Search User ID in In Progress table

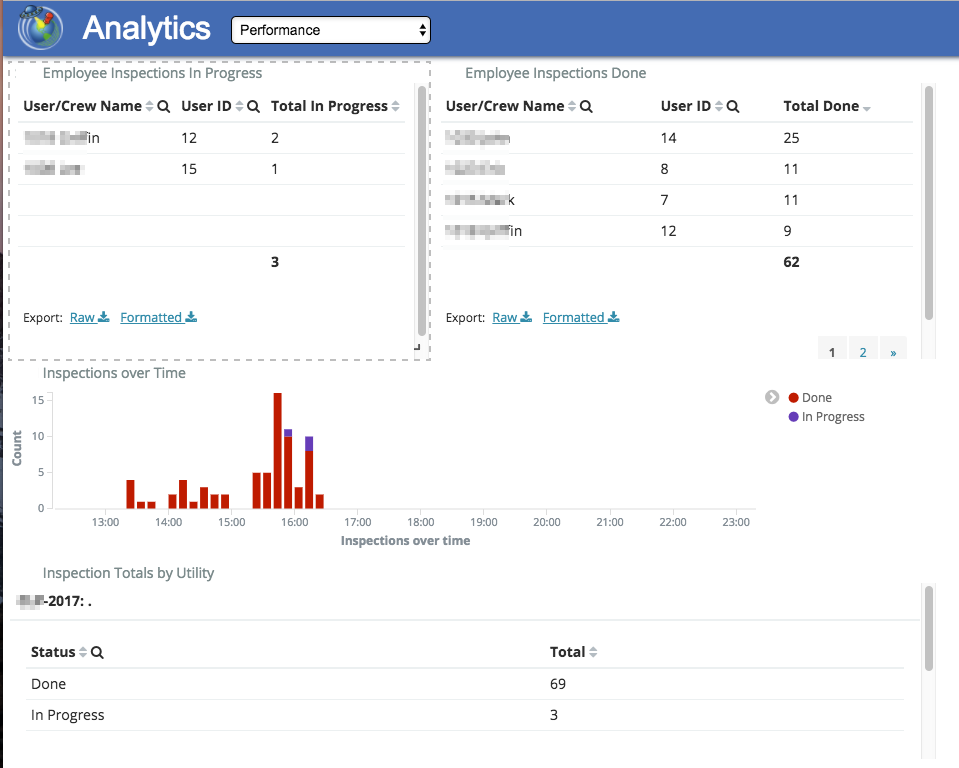pyautogui.click(x=253, y=106)
